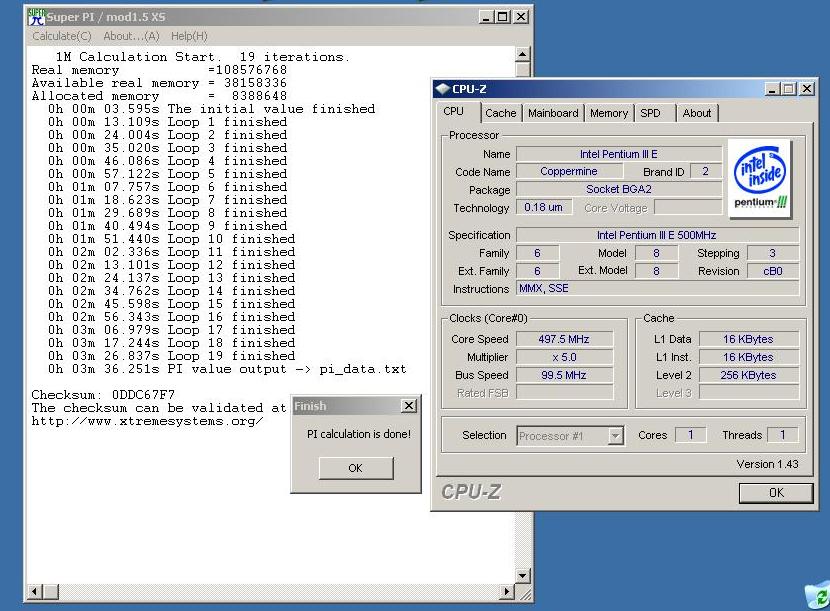
Task: Click the 'The initial value finished' line
Action: coord(211,109)
